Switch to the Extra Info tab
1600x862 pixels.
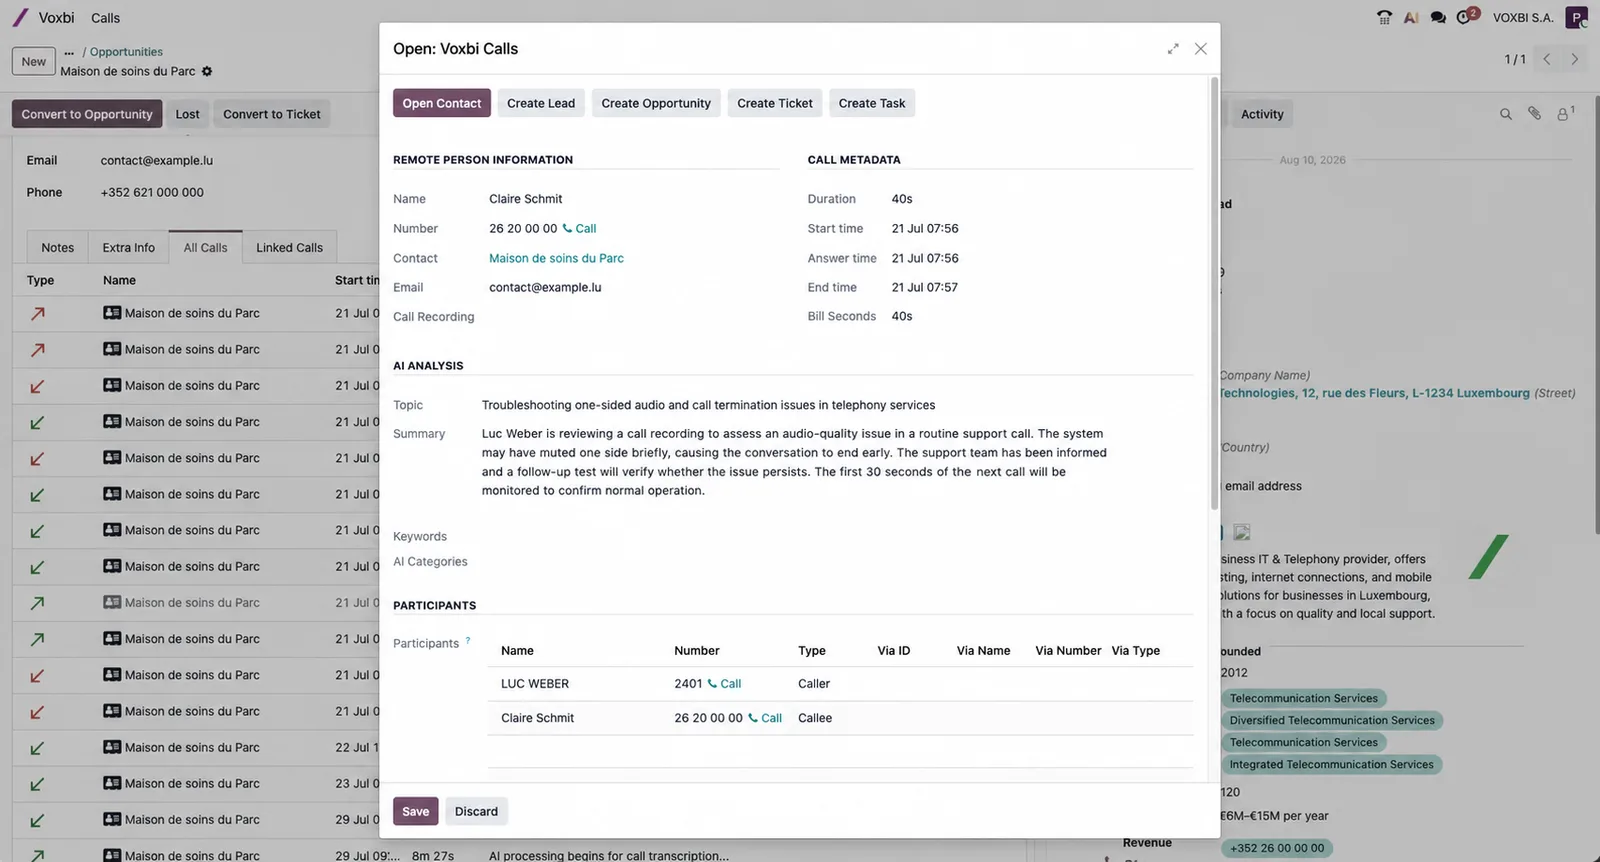[x=129, y=248]
